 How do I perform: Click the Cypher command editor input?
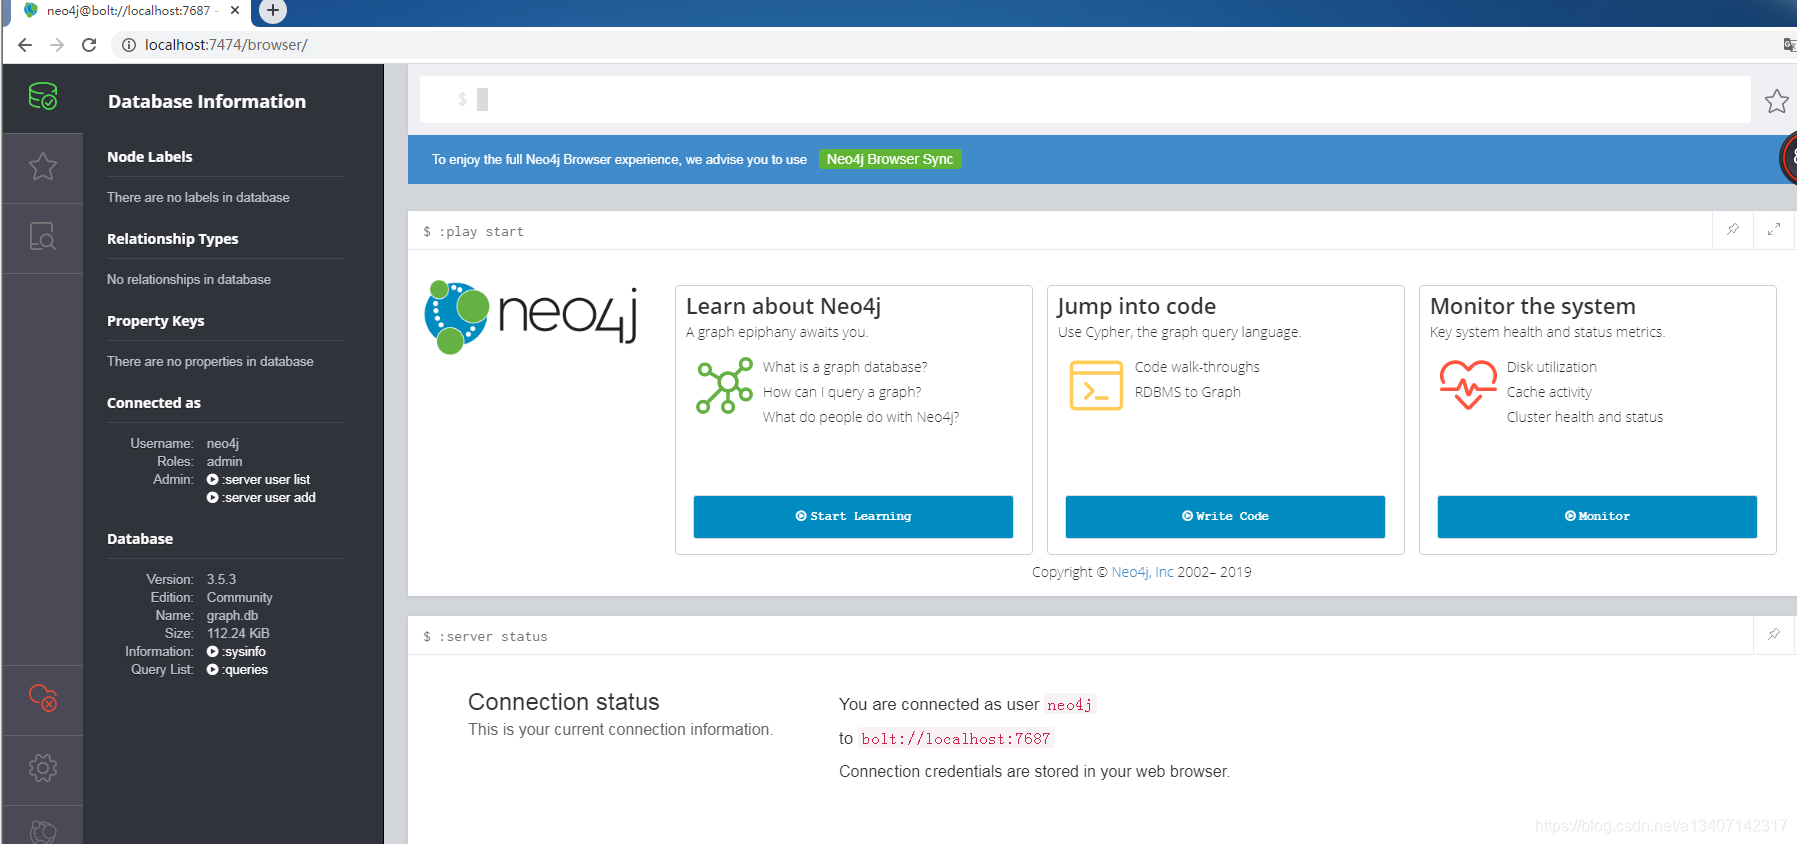[1085, 99]
